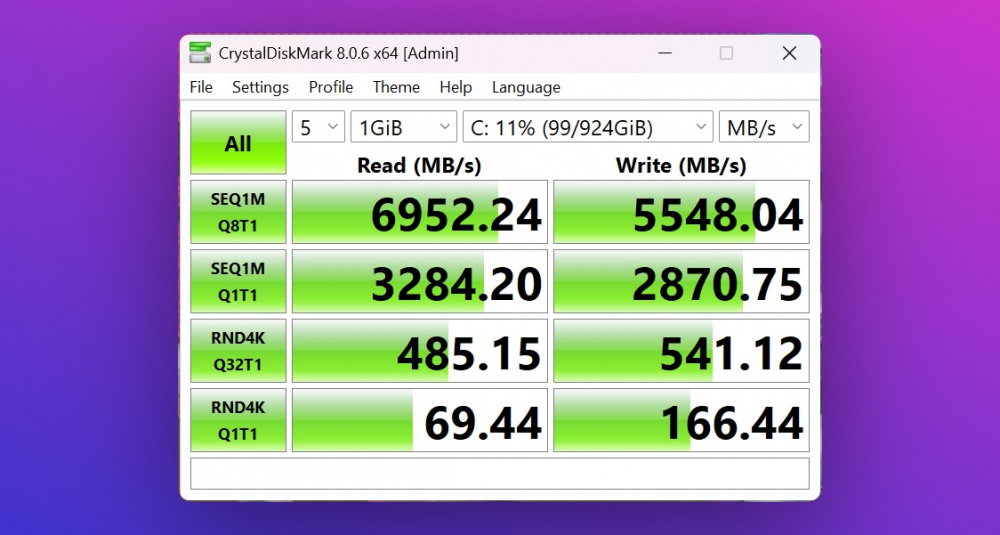Start the RND4K Q32T1 test
1000x535 pixels.
(x=238, y=351)
